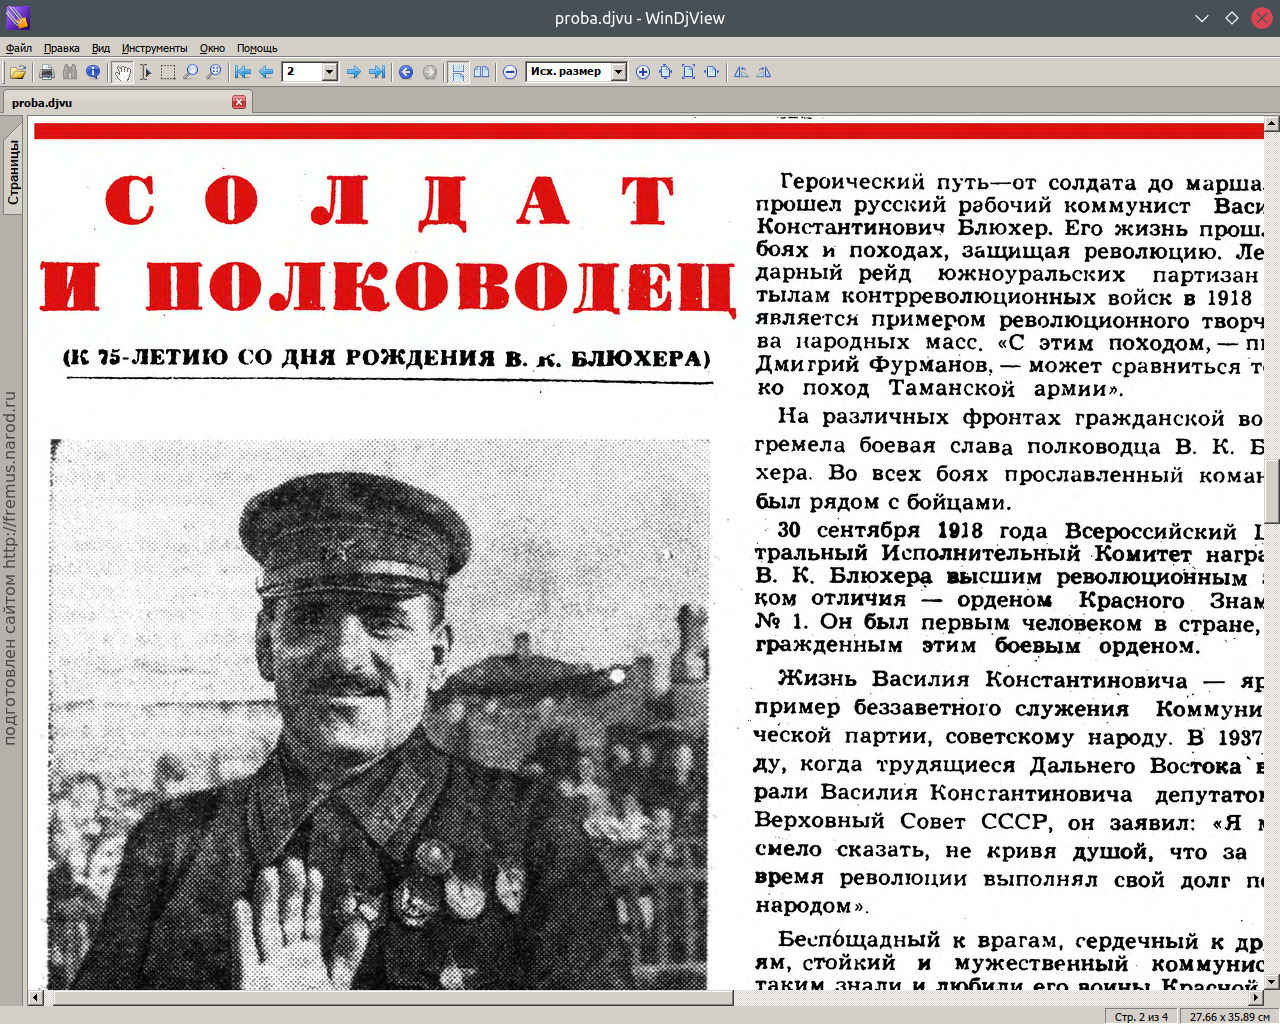Click the vertical scrollbar up arrow
1280x1024 pixels.
tap(1272, 124)
